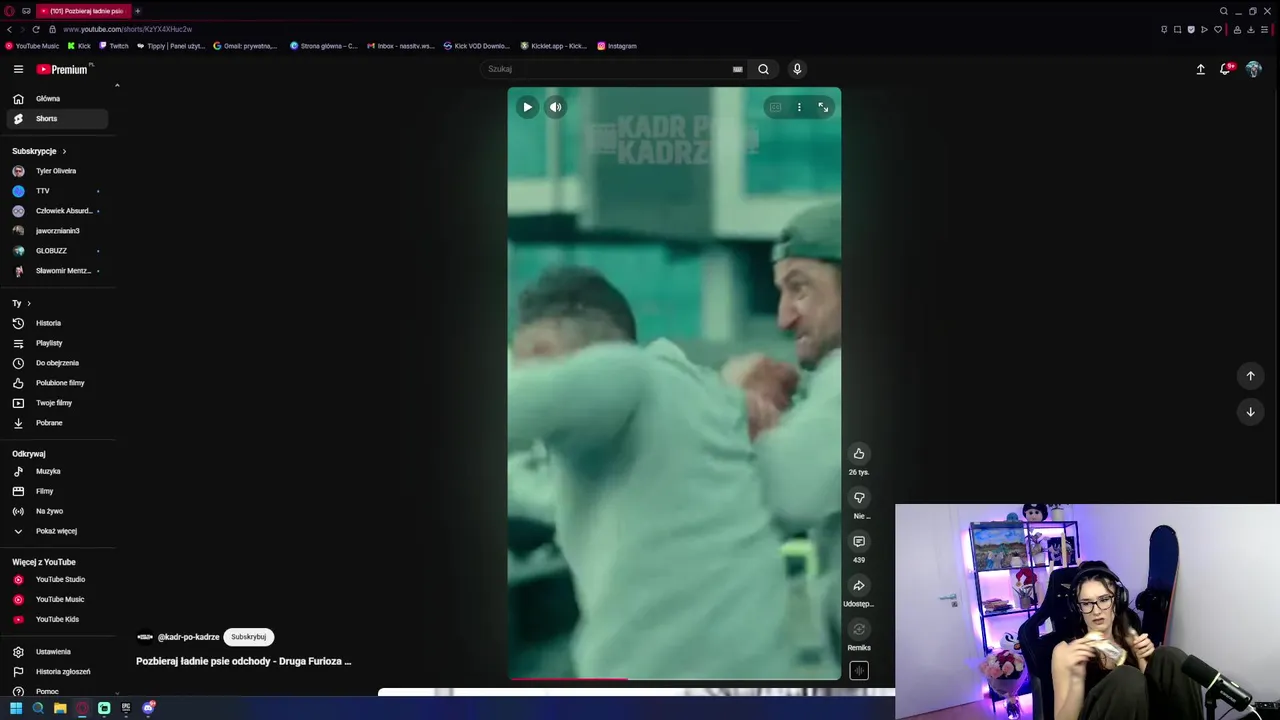
Task: Share the Short via Udostępnij
Action: coord(859,586)
